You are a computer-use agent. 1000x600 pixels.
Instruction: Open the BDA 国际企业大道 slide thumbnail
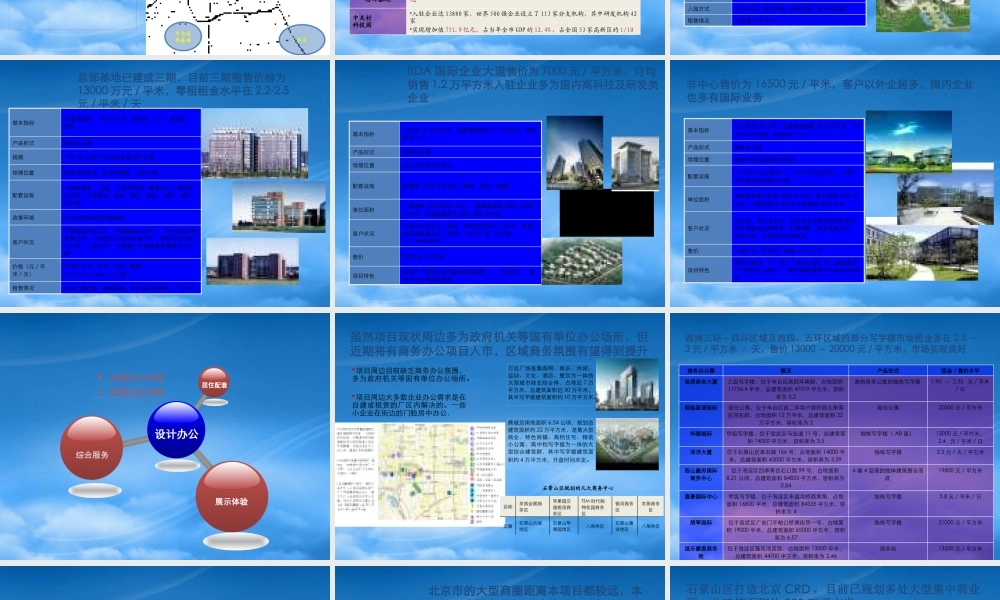coord(500,183)
